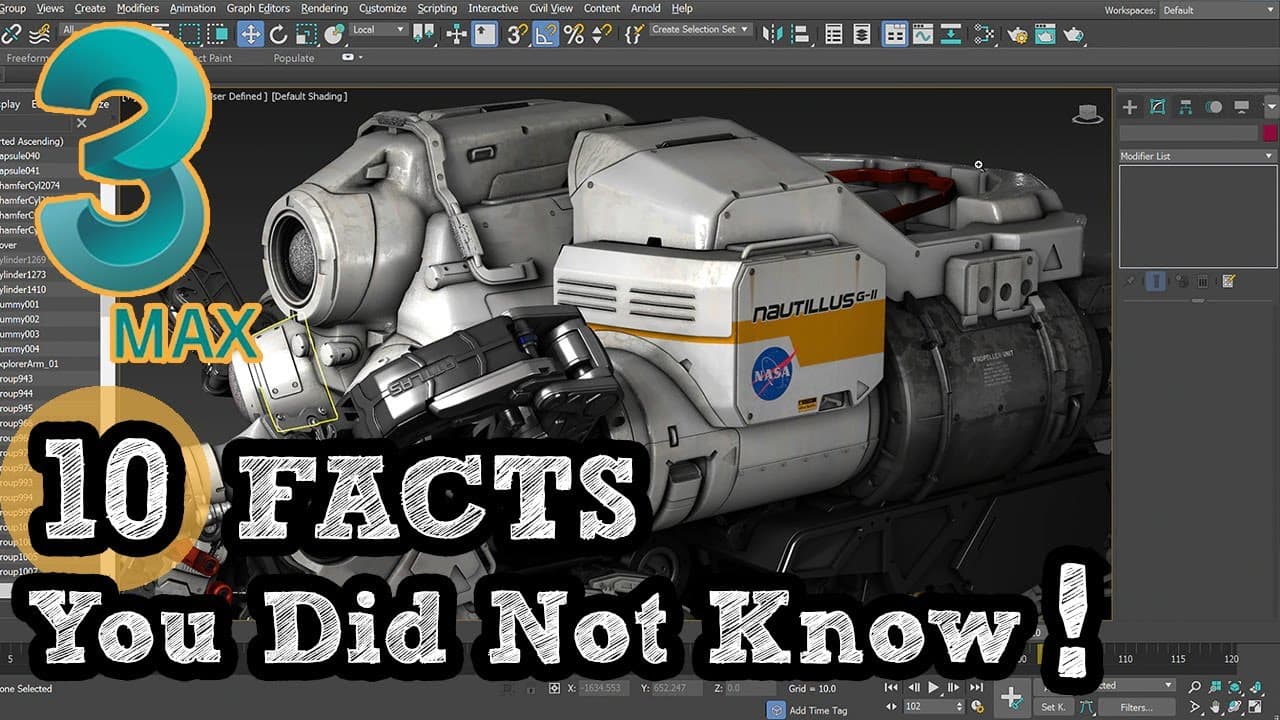Screen dimensions: 1280x720
Task: Switch to the Modify command panel tab
Action: tap(1158, 107)
